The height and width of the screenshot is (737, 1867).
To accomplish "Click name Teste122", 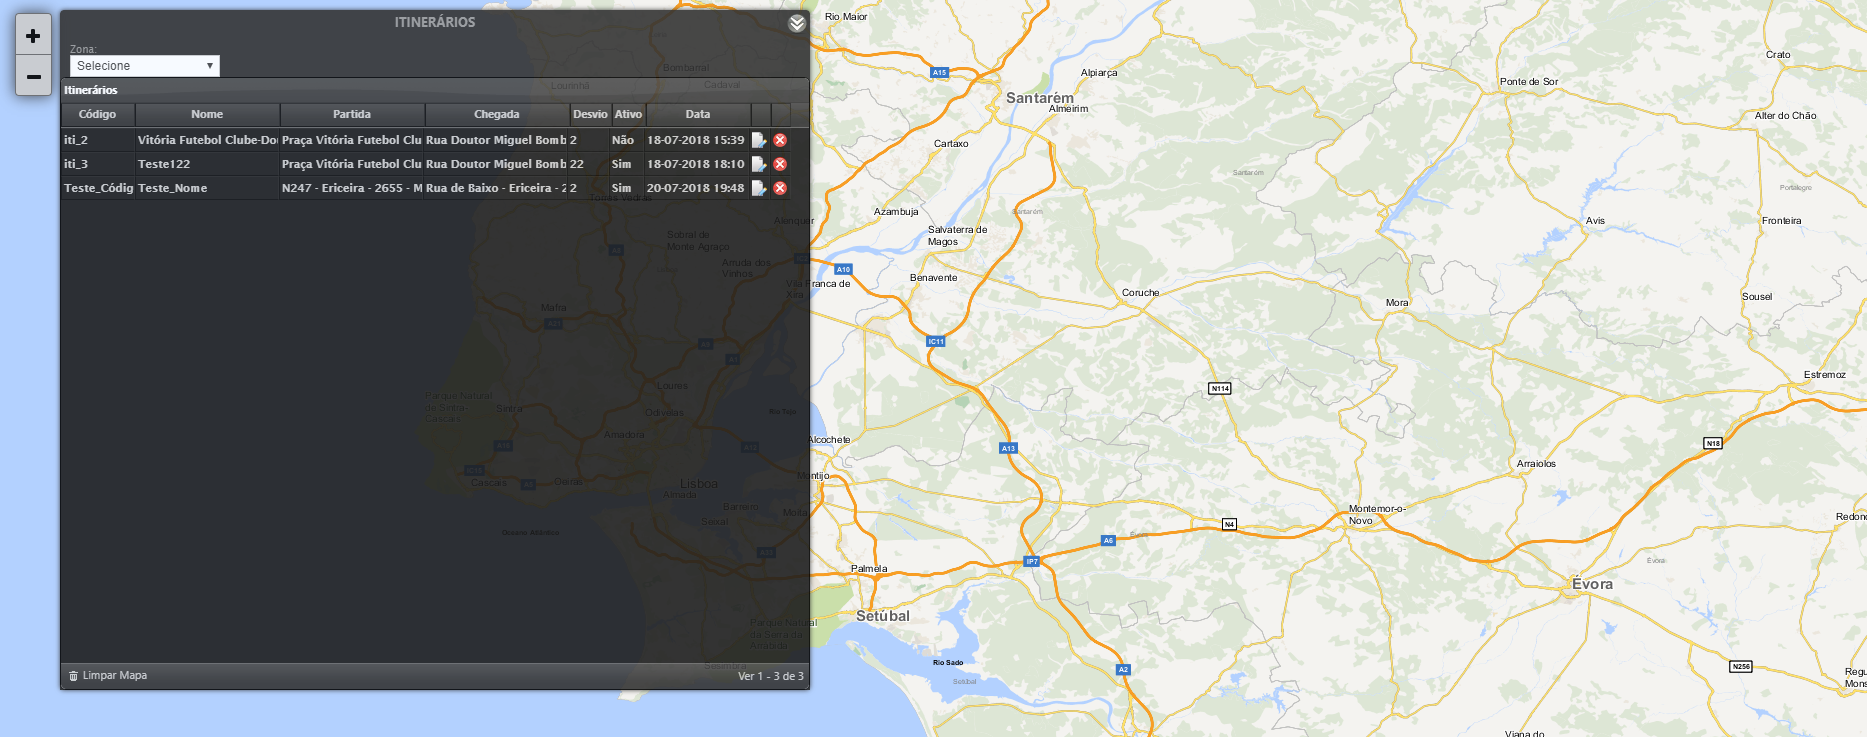I will tap(207, 164).
